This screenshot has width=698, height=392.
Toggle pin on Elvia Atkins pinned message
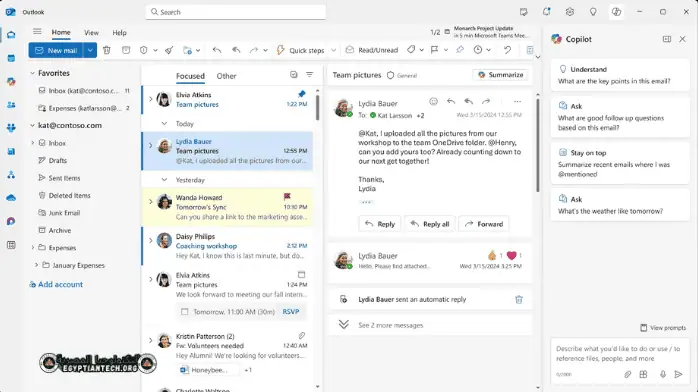click(x=302, y=94)
